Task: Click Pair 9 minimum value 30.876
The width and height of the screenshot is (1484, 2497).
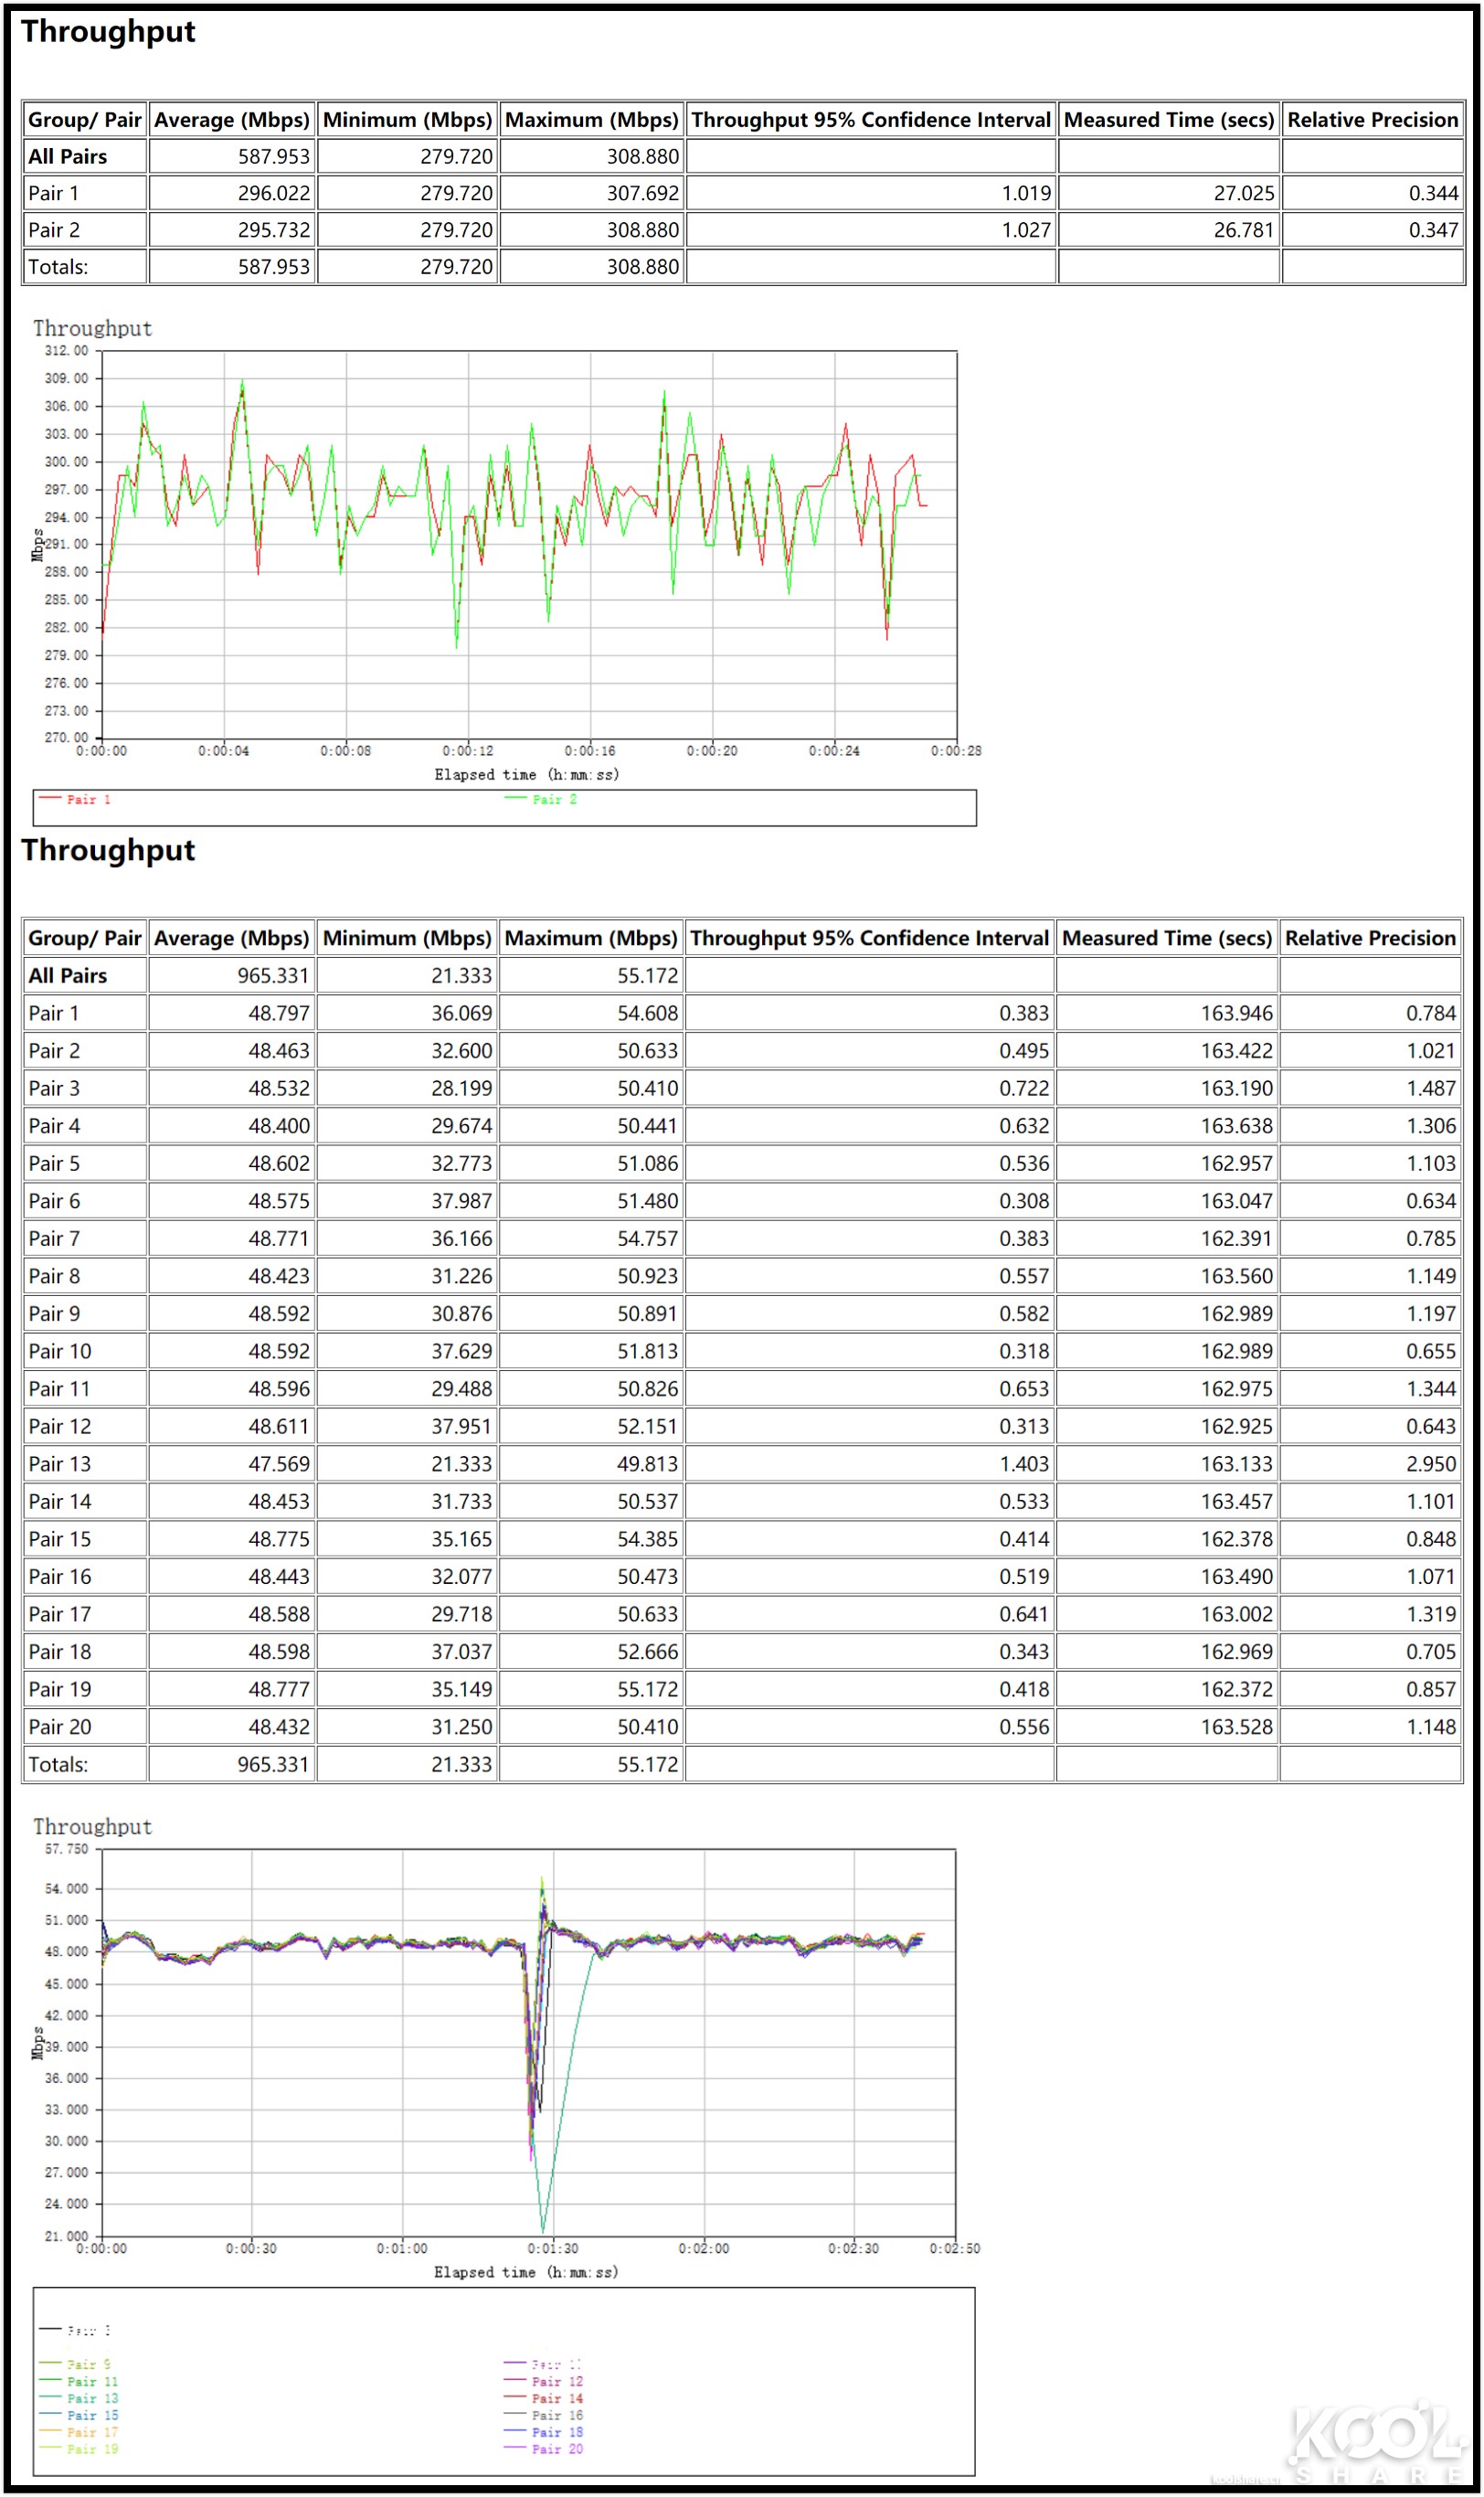Action: click(461, 1313)
